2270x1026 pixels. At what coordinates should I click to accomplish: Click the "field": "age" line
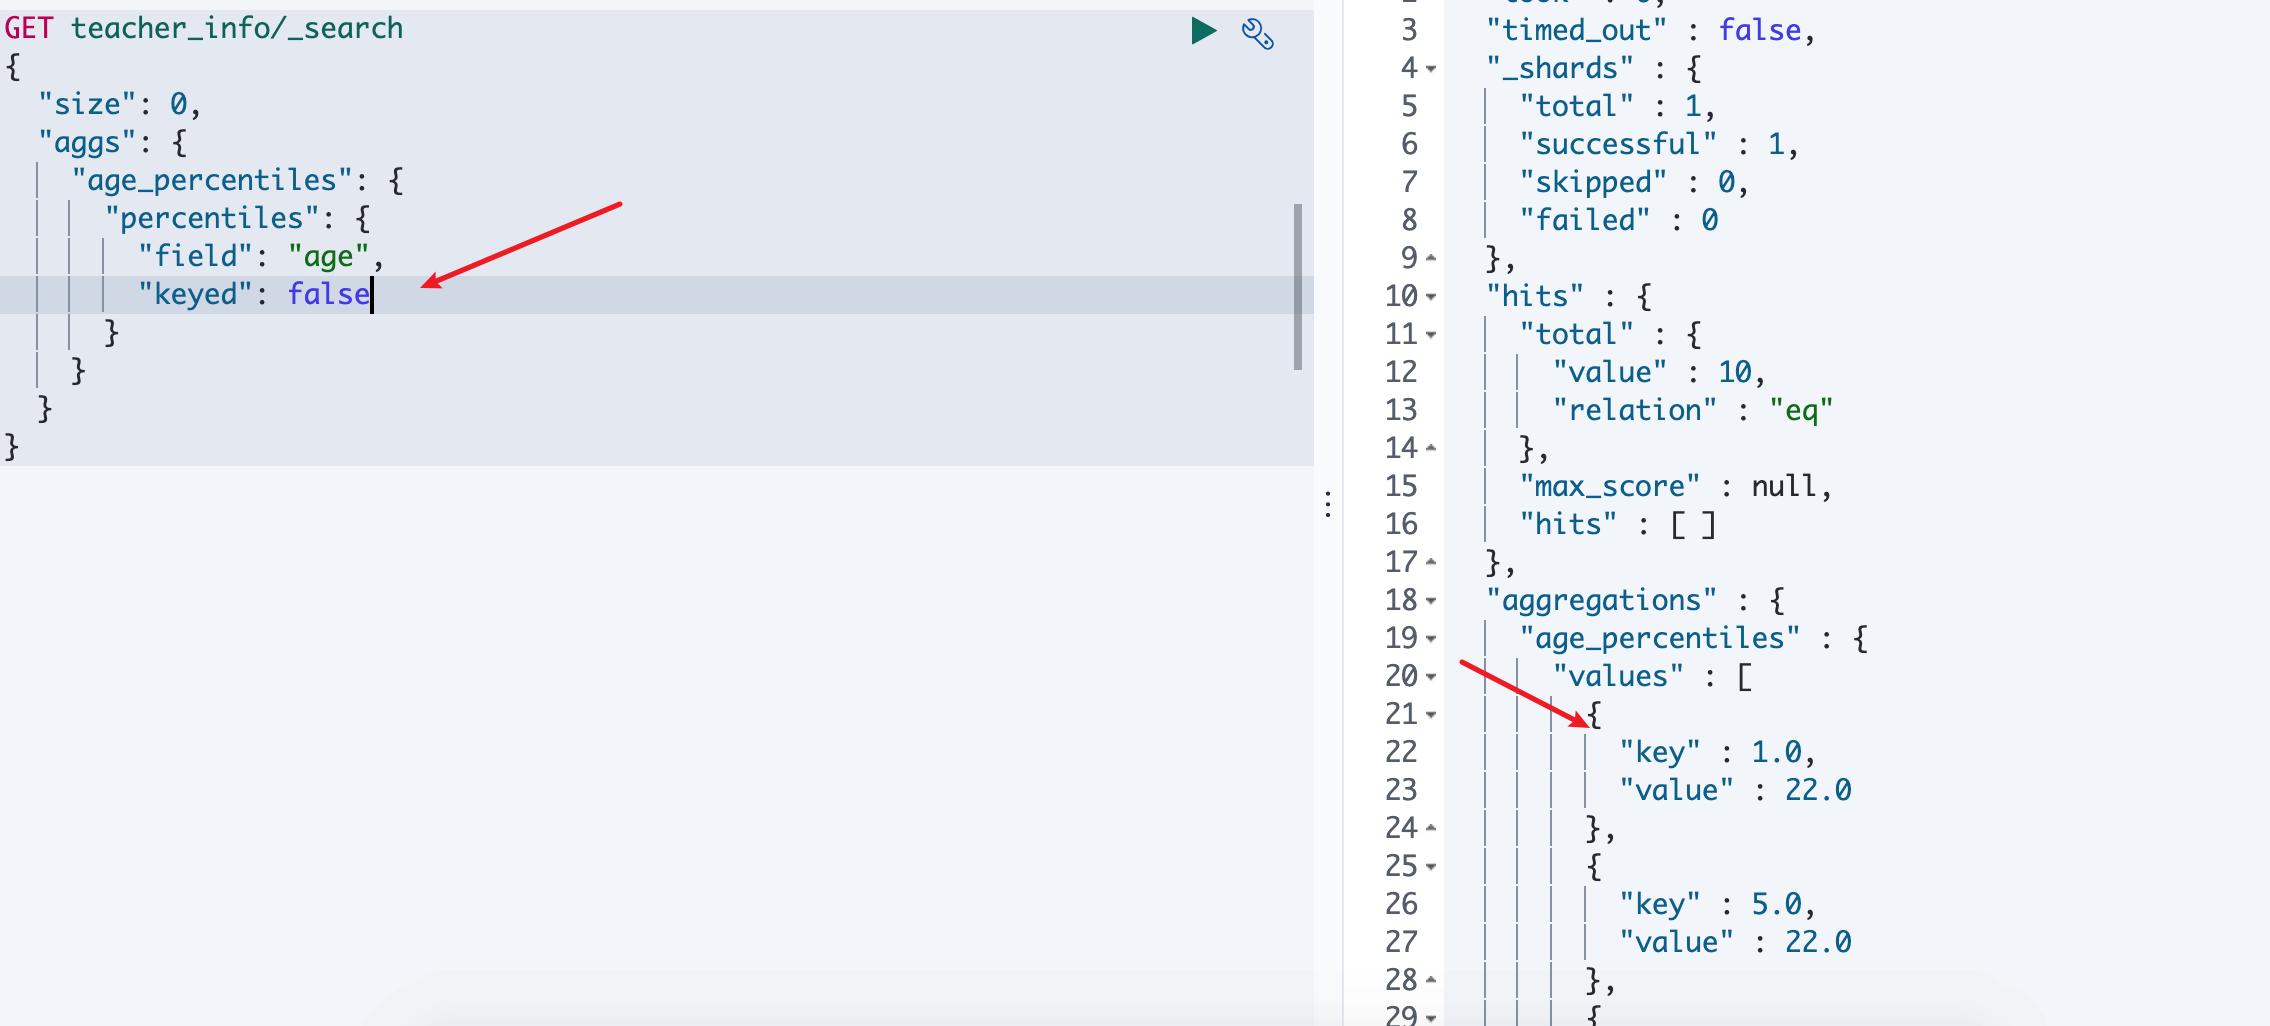tap(261, 256)
